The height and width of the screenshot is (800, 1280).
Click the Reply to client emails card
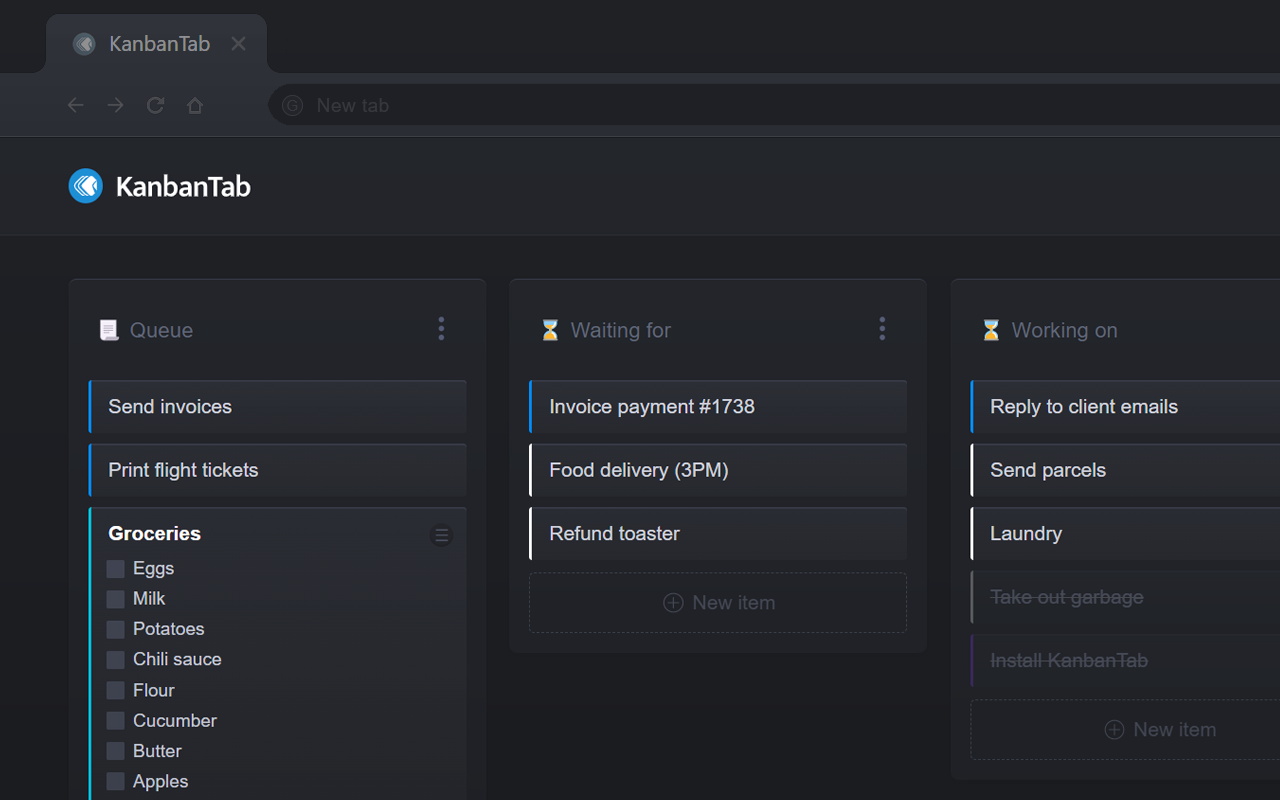(1125, 407)
